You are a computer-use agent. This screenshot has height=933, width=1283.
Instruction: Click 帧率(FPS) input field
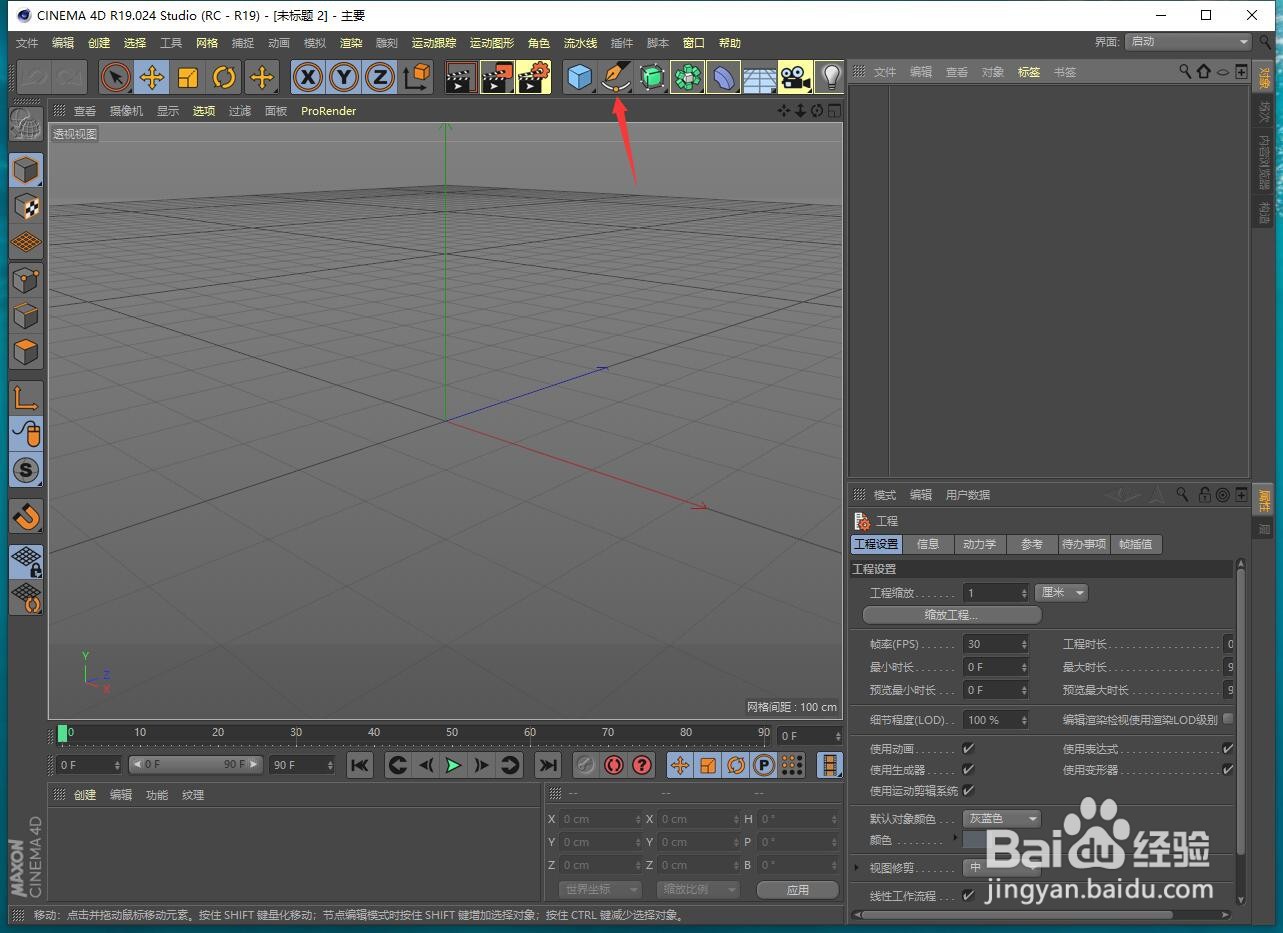pyautogui.click(x=995, y=644)
